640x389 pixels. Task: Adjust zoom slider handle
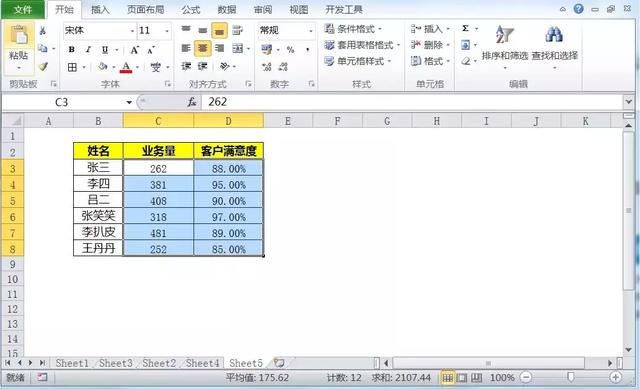[x=571, y=378]
